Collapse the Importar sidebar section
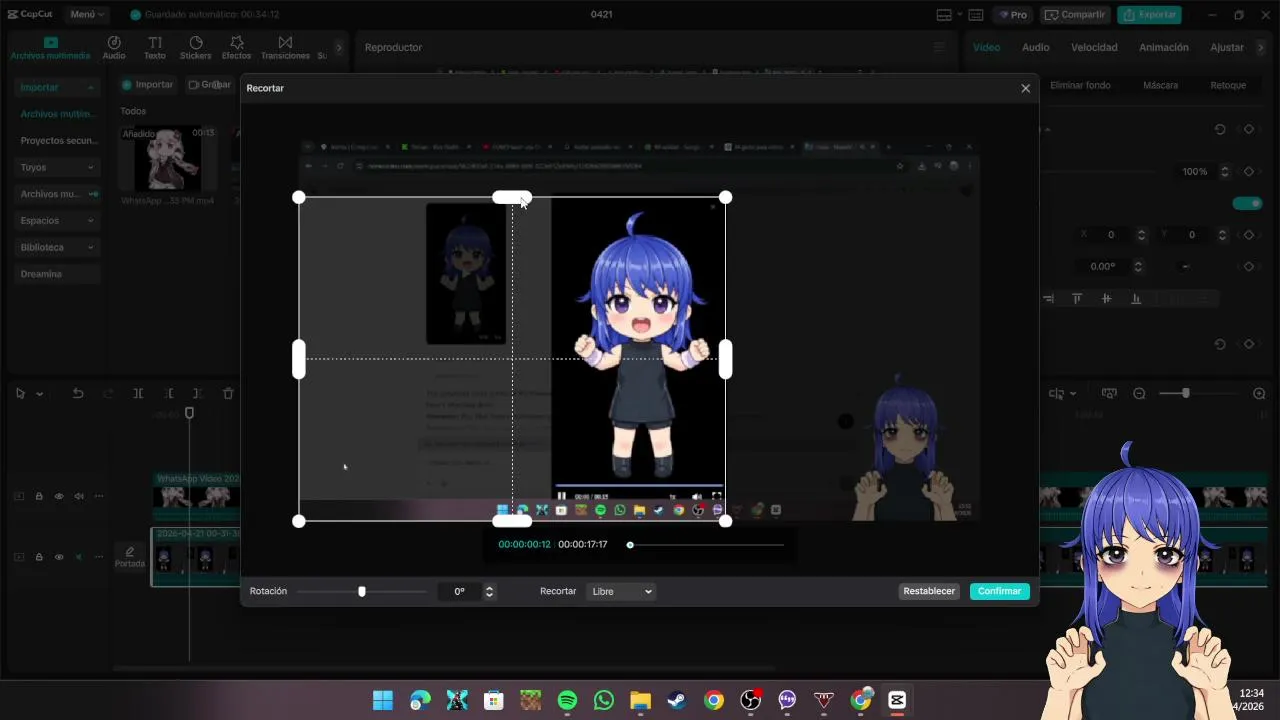The image size is (1280, 720). (57, 88)
